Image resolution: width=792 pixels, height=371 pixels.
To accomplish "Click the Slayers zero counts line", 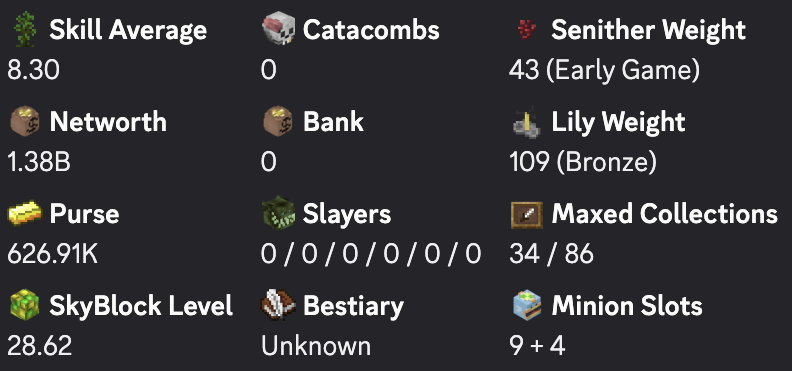I will point(371,254).
